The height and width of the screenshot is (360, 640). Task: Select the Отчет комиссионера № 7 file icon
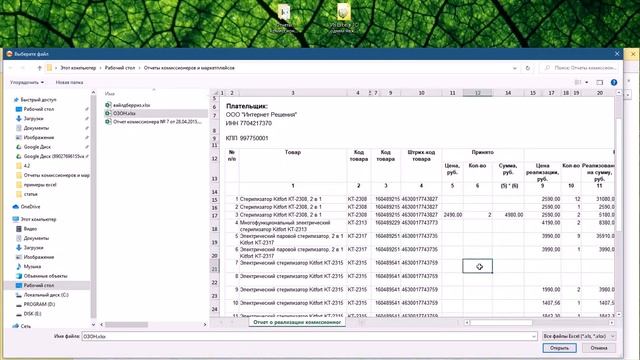[x=108, y=122]
